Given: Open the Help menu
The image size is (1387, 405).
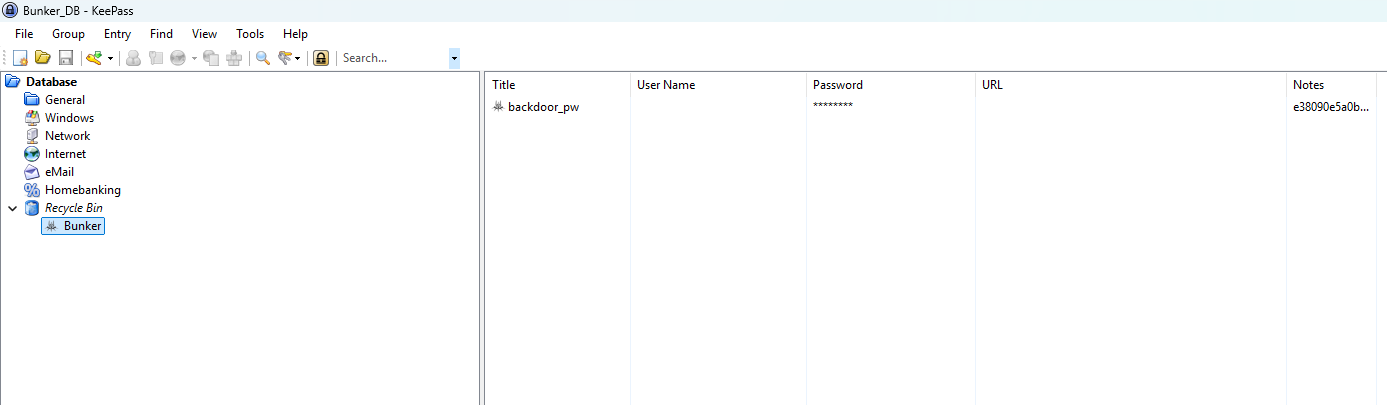Looking at the screenshot, I should click(x=295, y=34).
